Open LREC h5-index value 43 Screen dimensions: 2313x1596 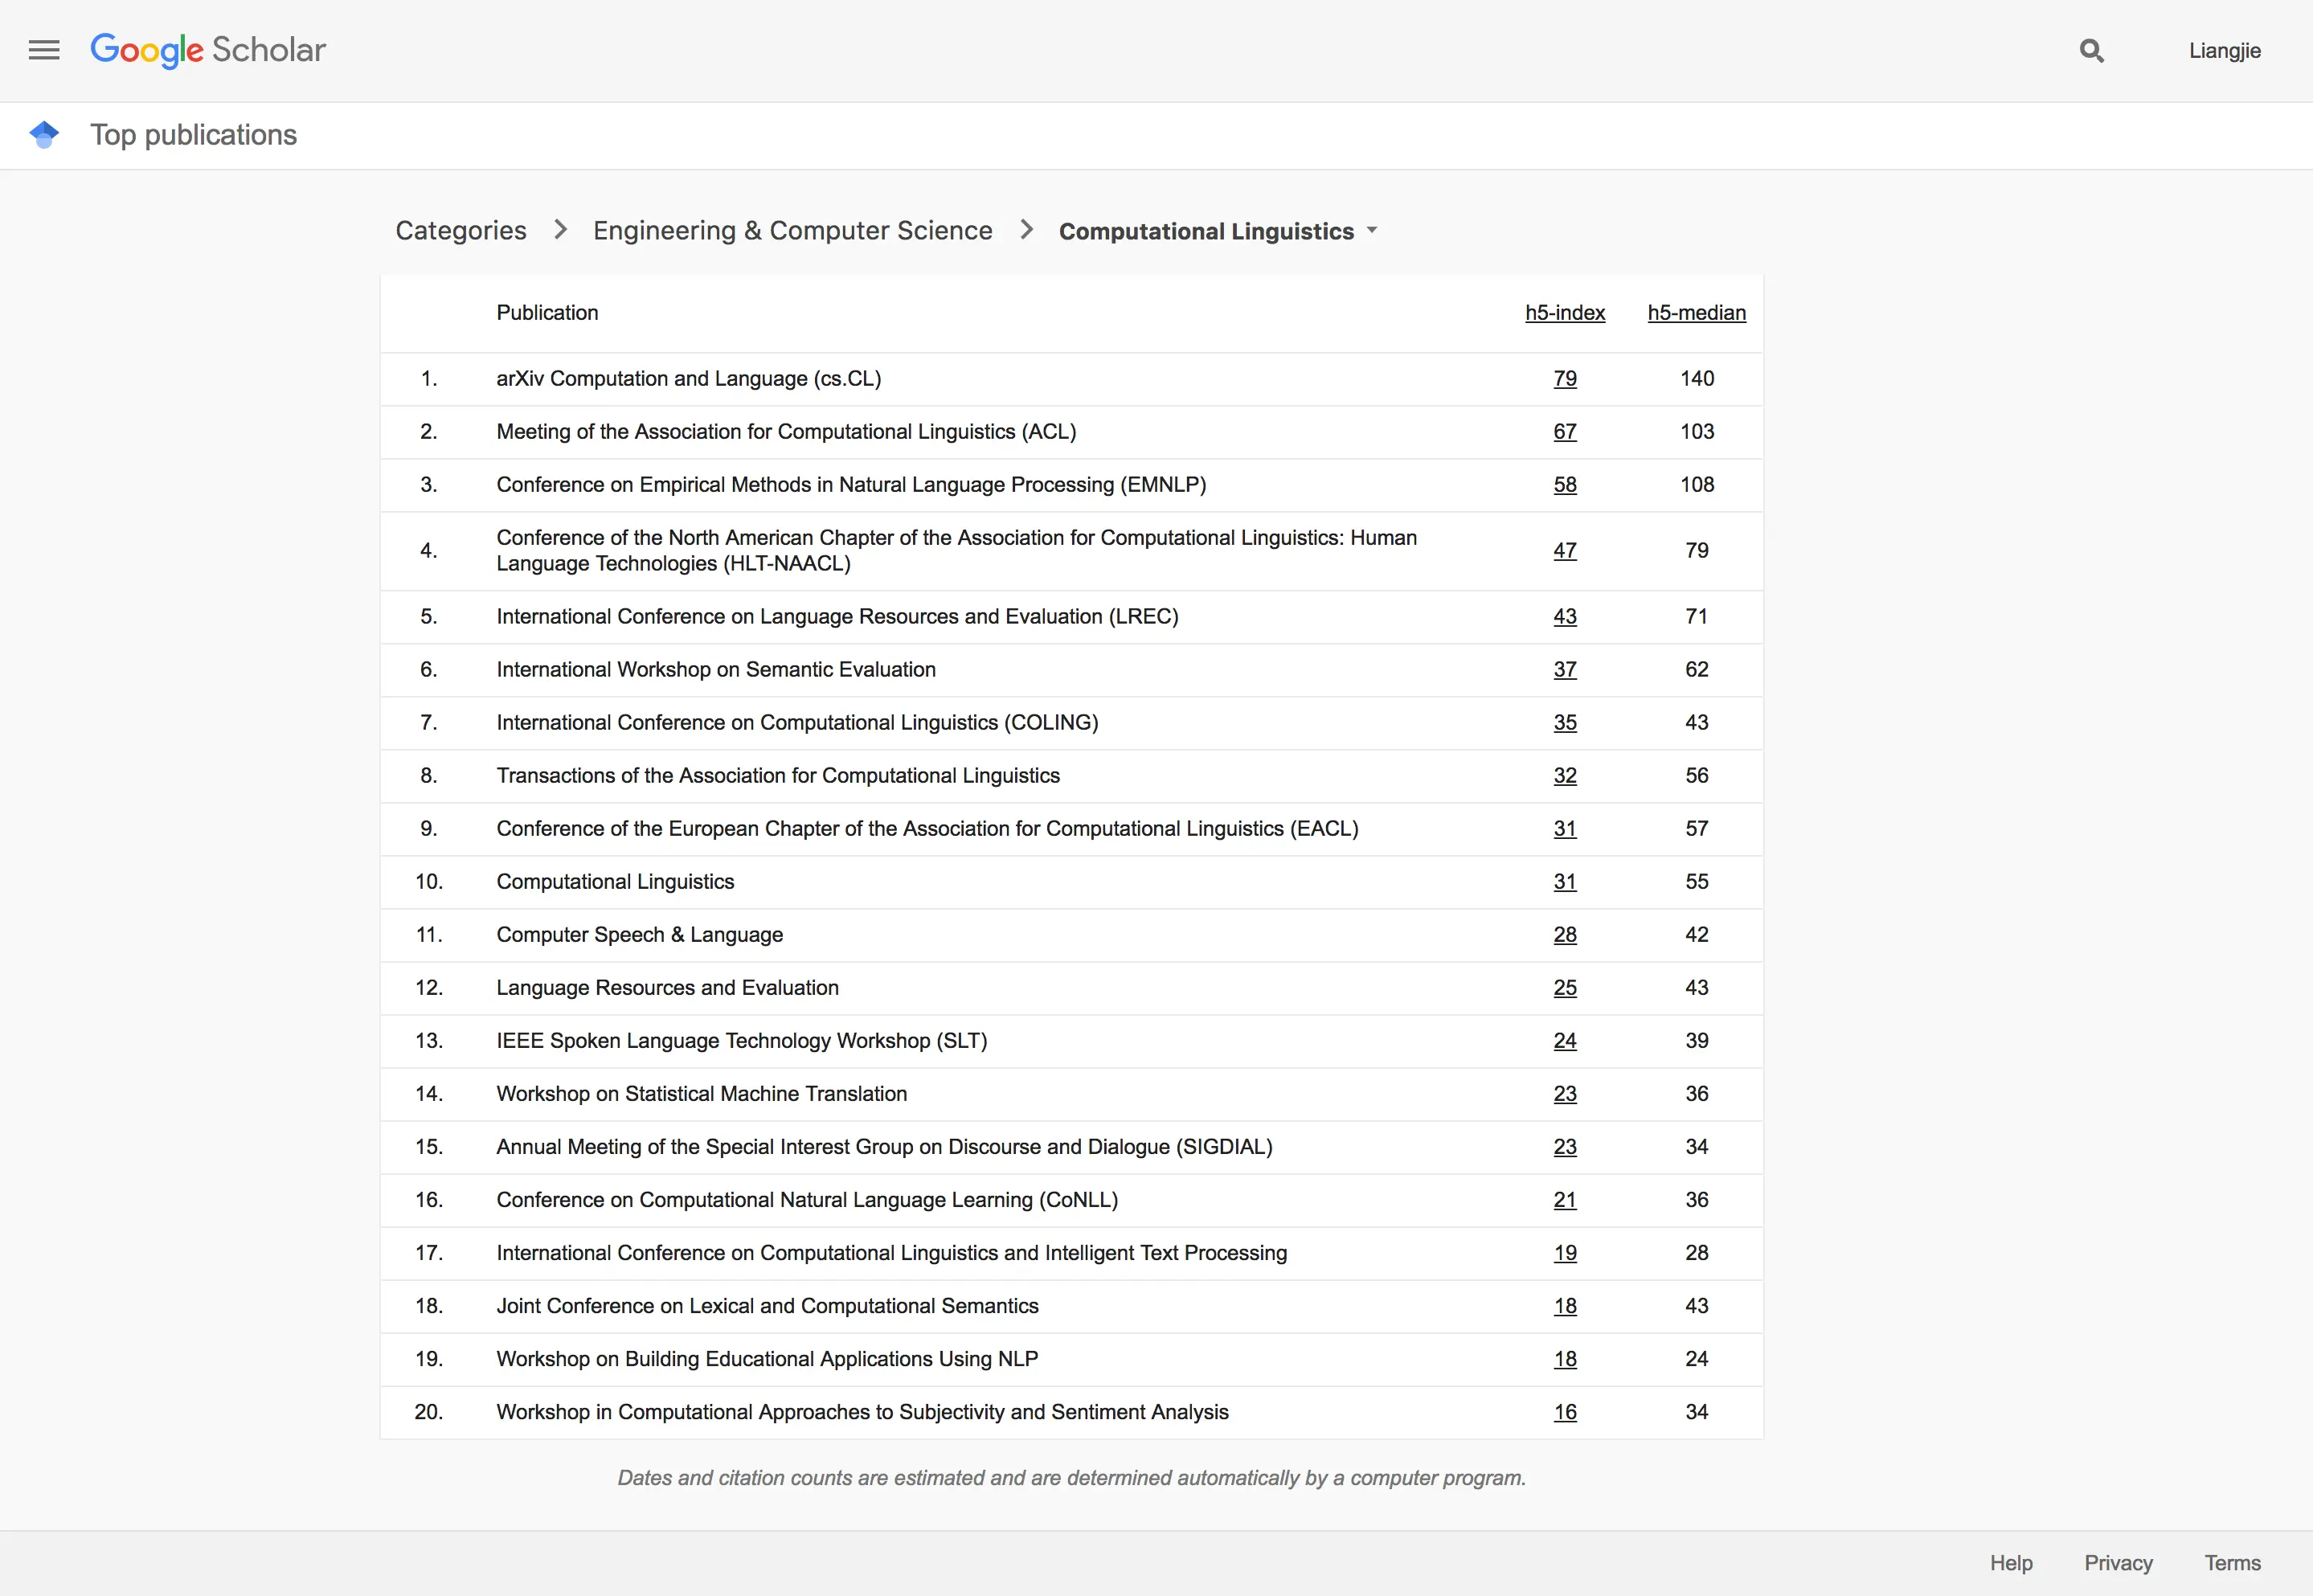pos(1564,617)
